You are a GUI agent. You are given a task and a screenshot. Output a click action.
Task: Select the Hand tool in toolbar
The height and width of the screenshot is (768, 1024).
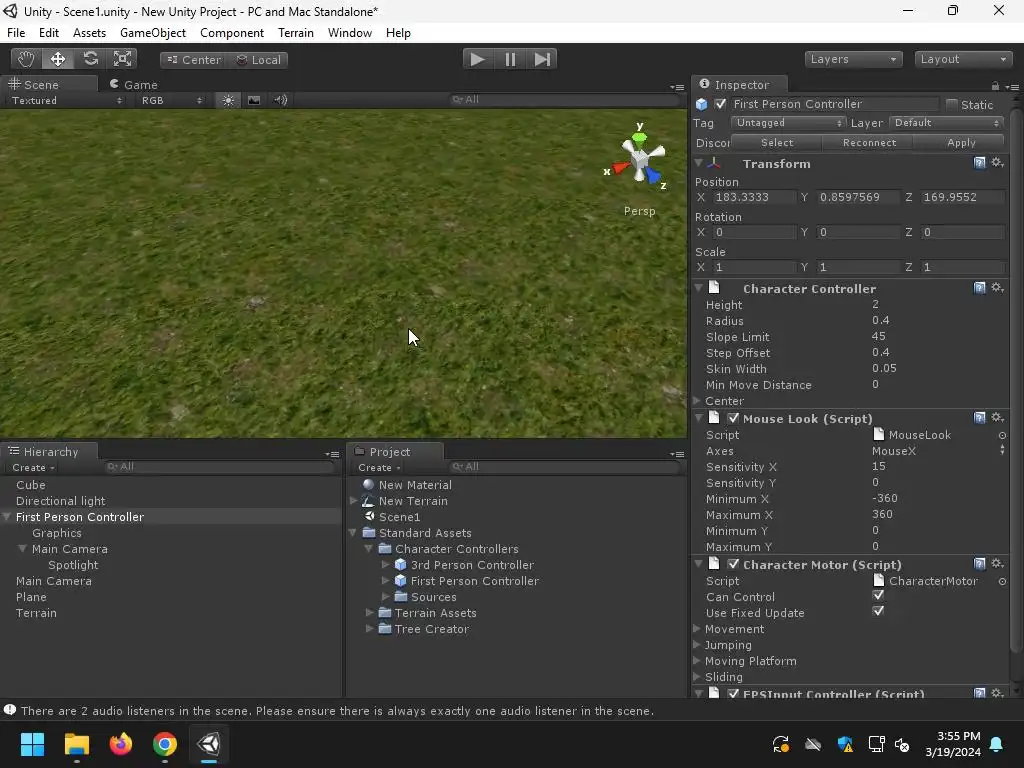[x=26, y=59]
